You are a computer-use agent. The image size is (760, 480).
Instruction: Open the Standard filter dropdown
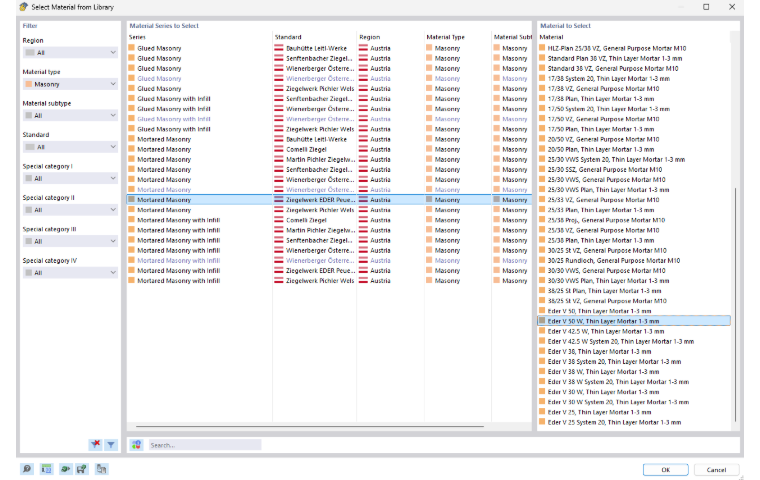(70, 147)
